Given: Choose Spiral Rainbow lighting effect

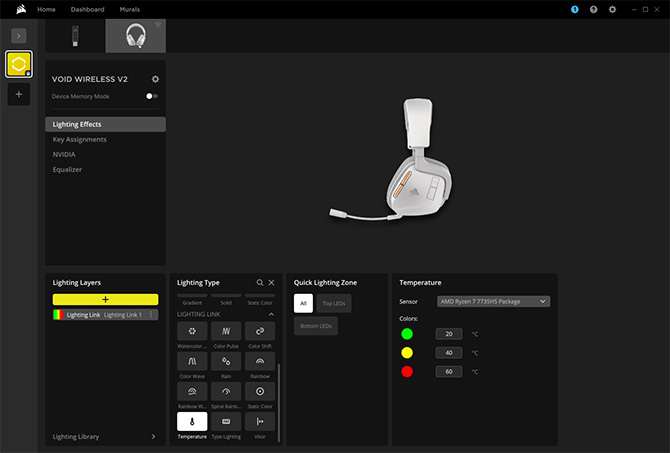Looking at the screenshot, I should pos(226,391).
